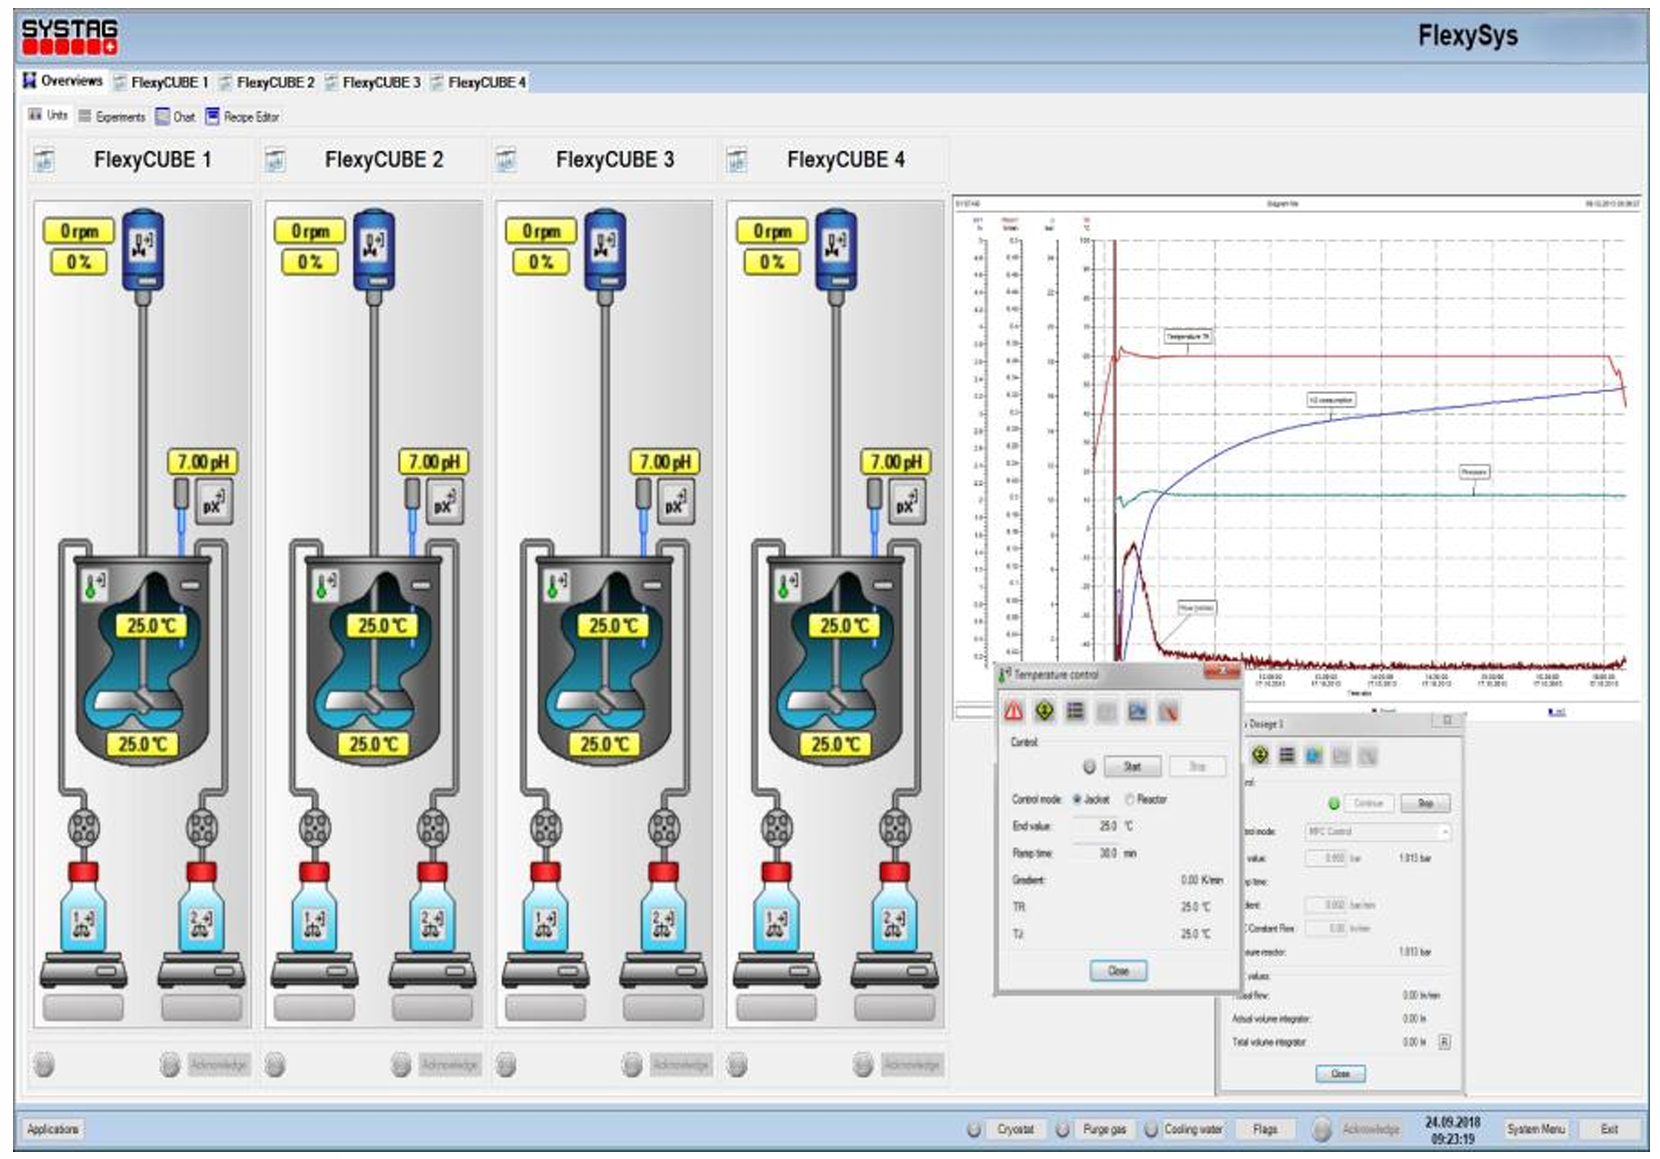
Task: Click the 0 rpm value of FlexyCUBE 1
Action: pos(79,231)
